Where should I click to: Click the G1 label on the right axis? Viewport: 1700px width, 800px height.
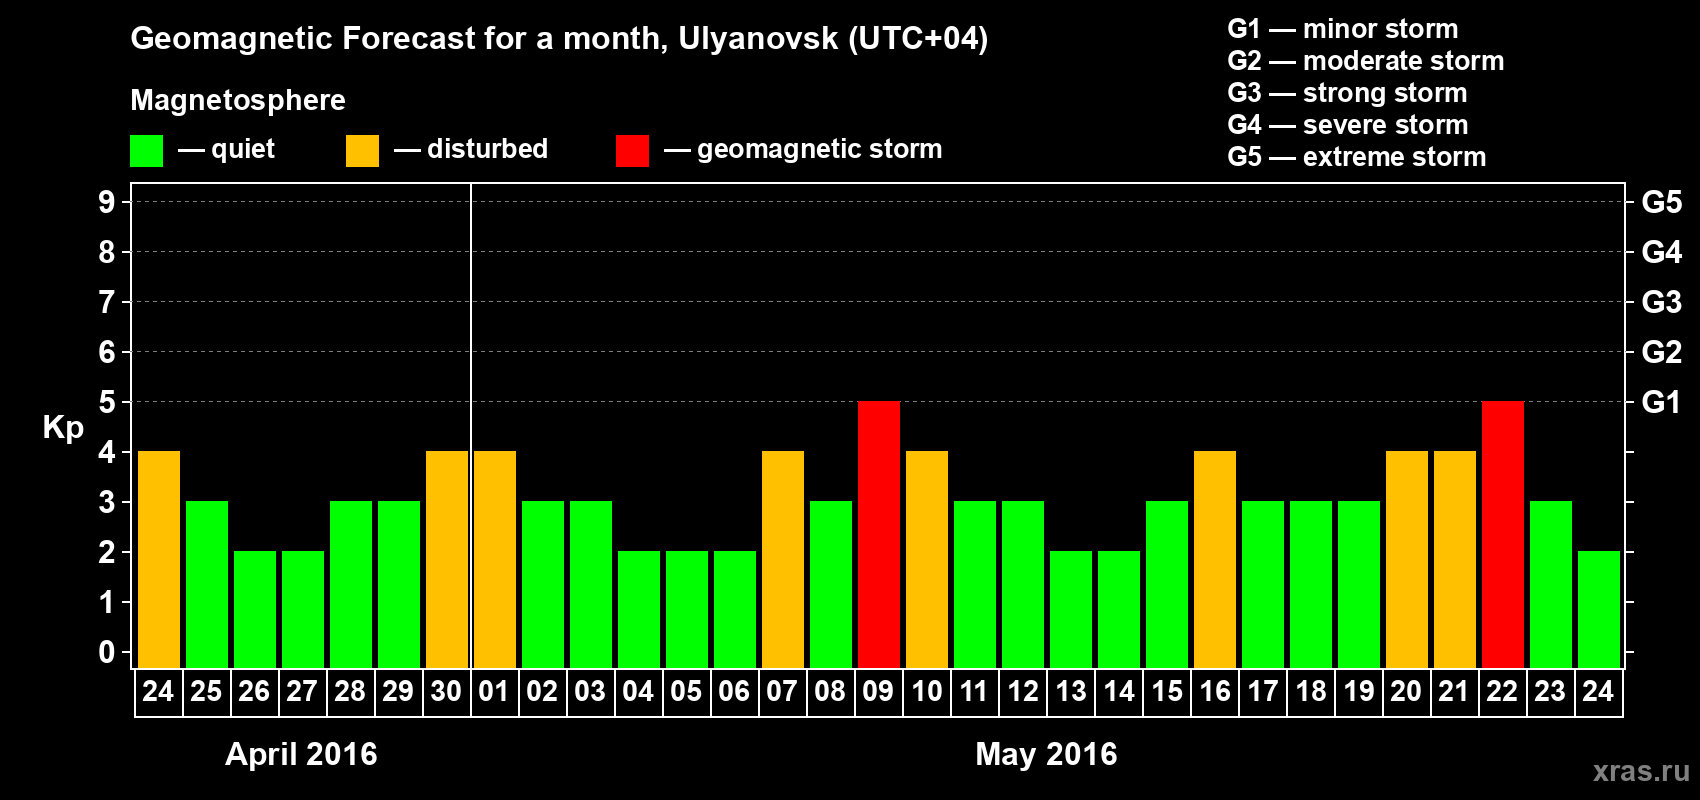click(1662, 402)
